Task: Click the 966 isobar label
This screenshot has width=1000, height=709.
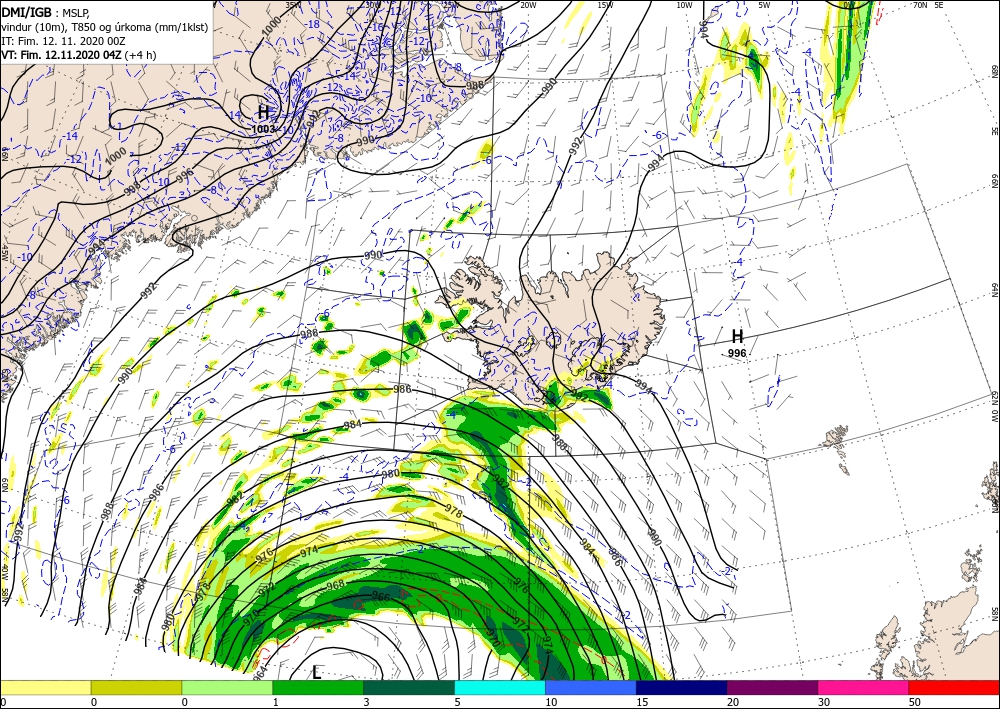Action: [381, 597]
